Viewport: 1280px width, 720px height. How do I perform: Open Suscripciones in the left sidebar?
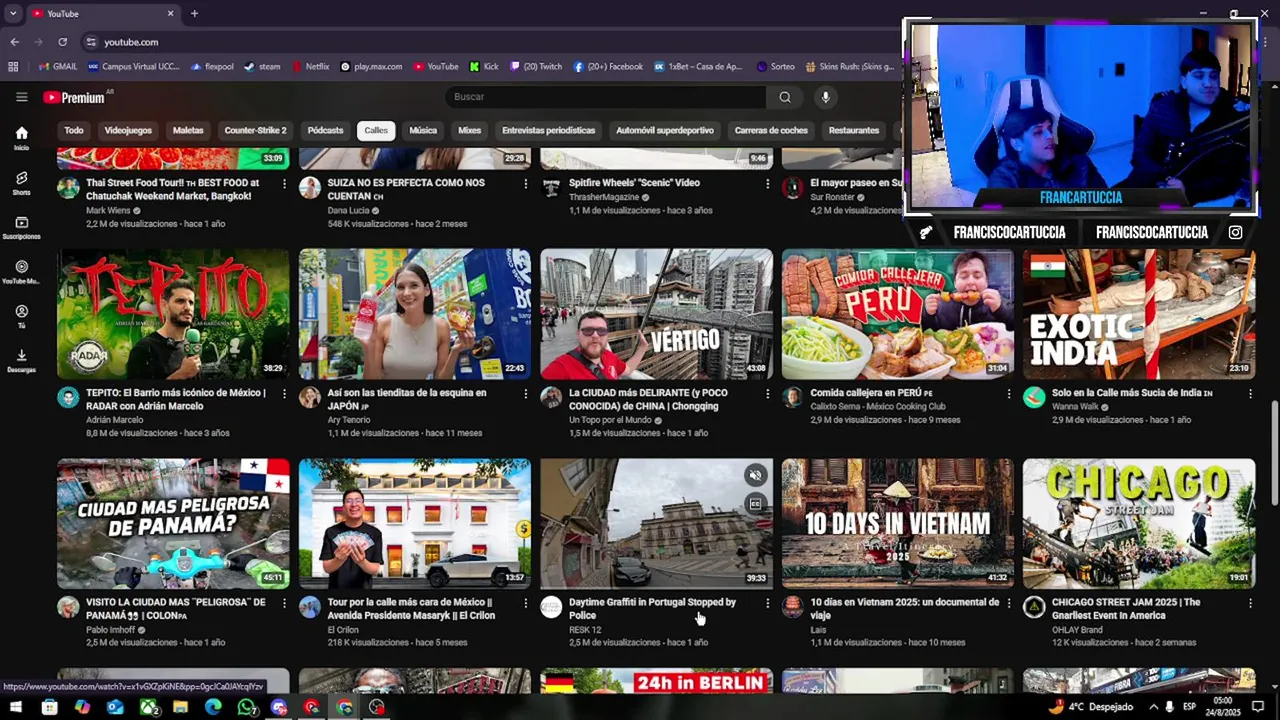click(x=21, y=228)
